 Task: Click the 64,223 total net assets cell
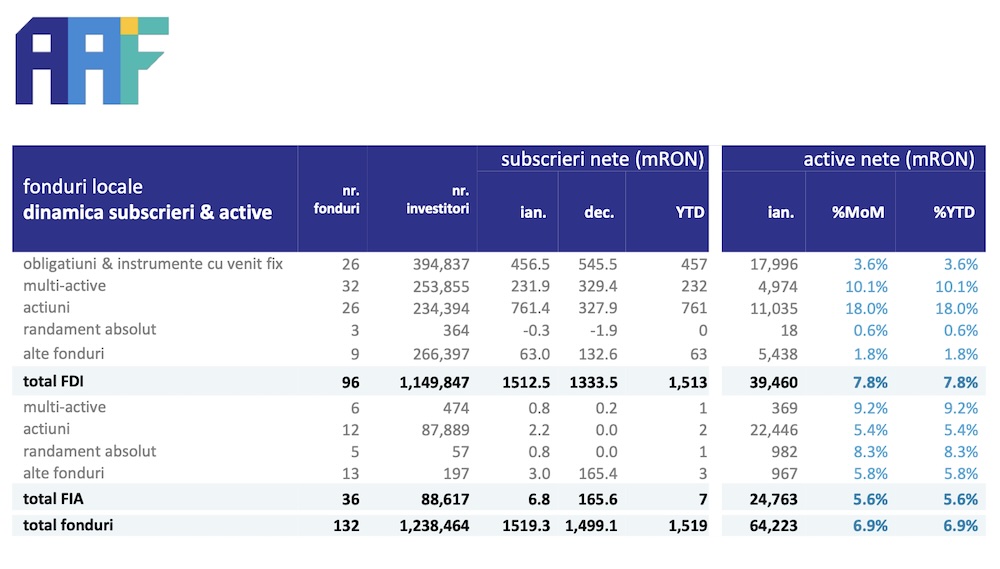point(773,526)
